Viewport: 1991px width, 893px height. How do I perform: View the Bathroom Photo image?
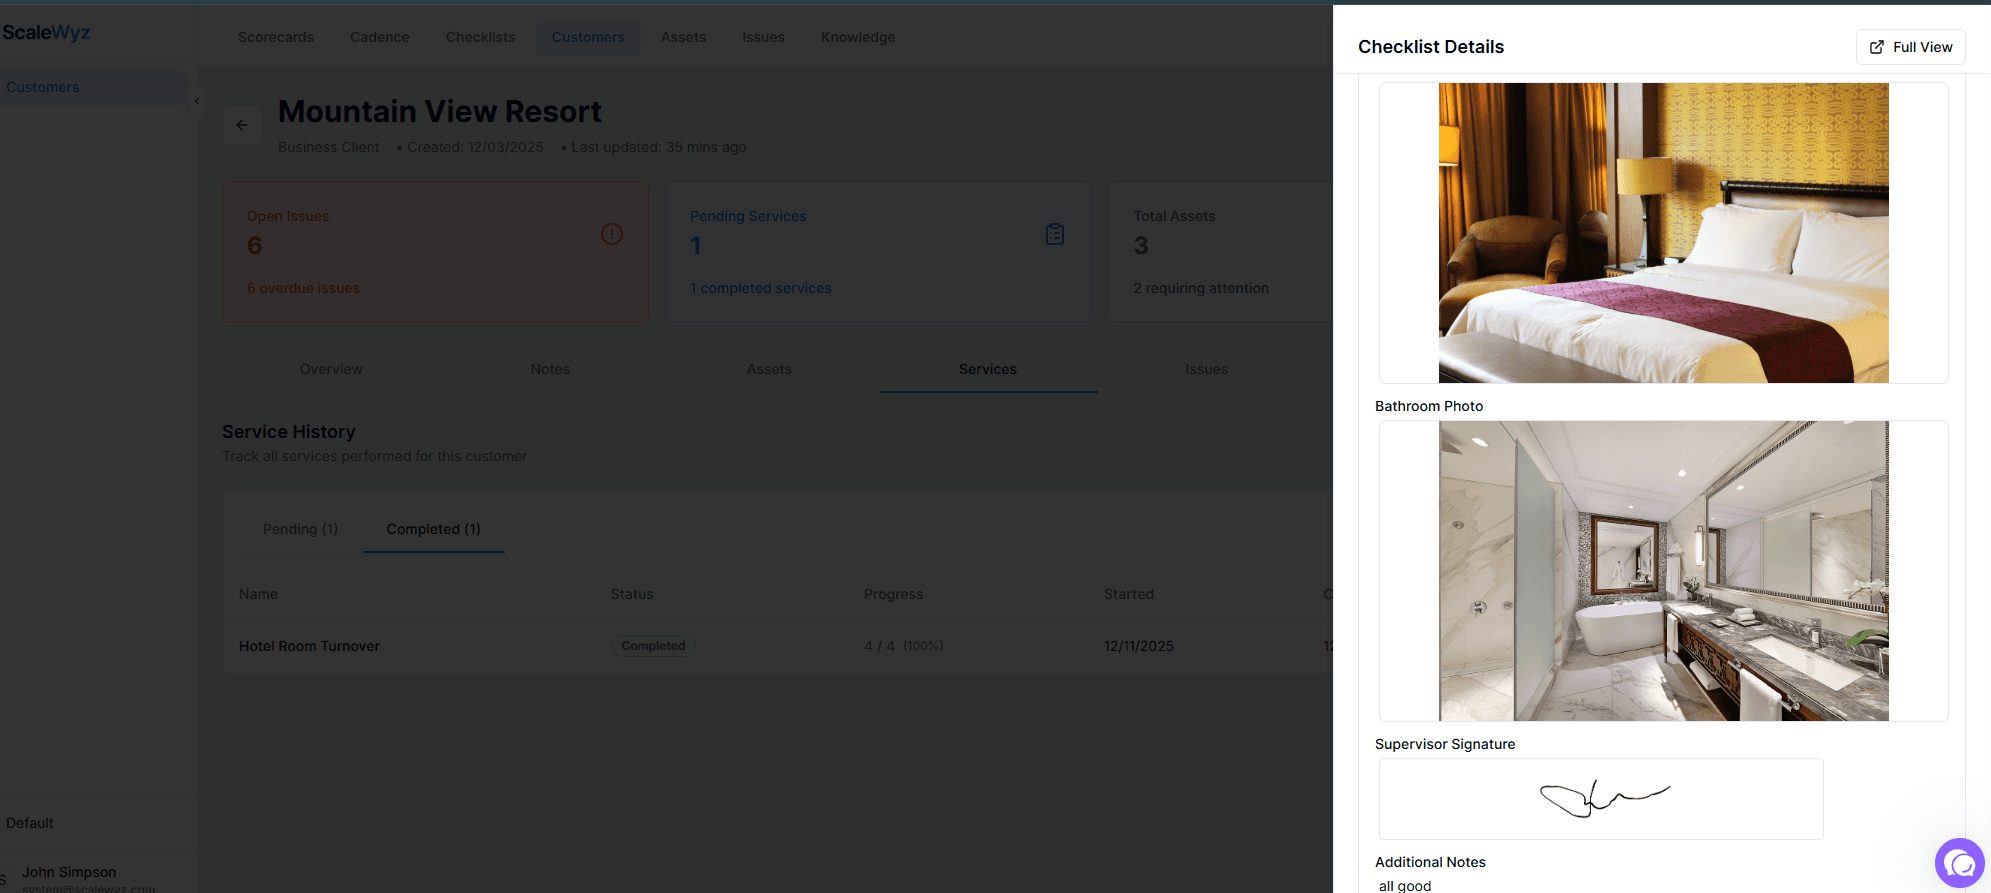[x=1663, y=571]
